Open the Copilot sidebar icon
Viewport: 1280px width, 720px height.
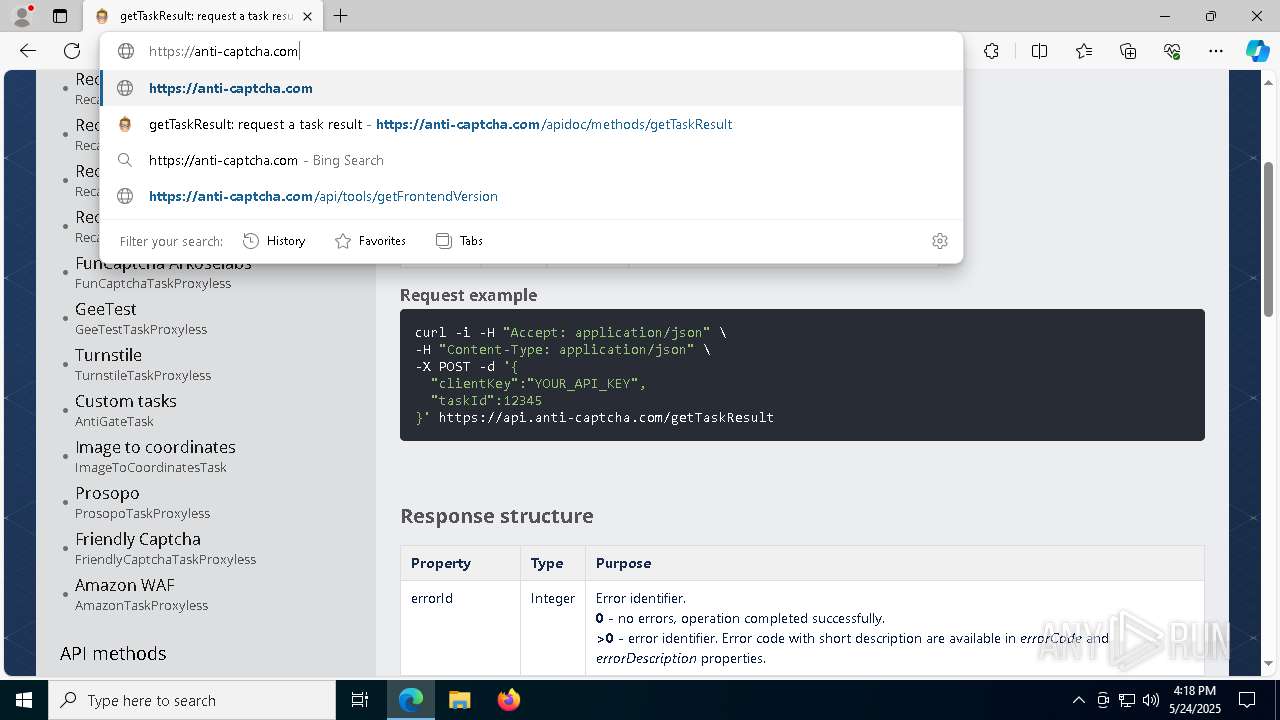[1257, 51]
